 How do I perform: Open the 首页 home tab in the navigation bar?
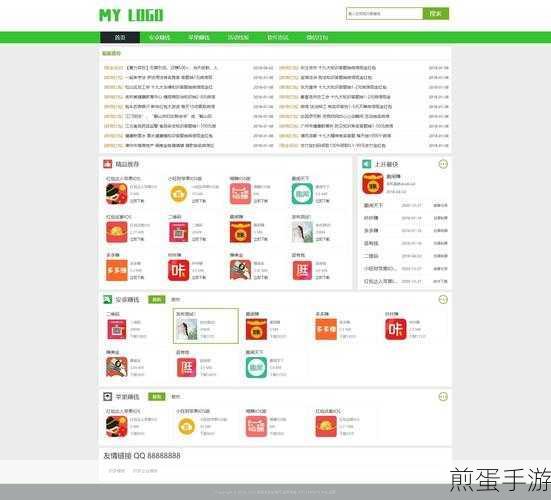[120, 37]
